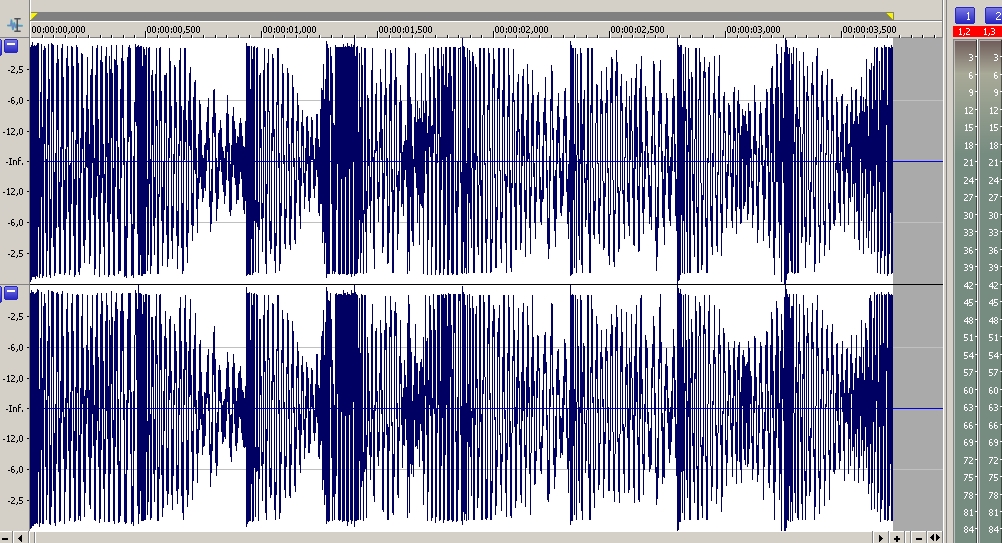Click the level zoom out icon at bottom left
The image size is (1002, 543).
(7, 538)
